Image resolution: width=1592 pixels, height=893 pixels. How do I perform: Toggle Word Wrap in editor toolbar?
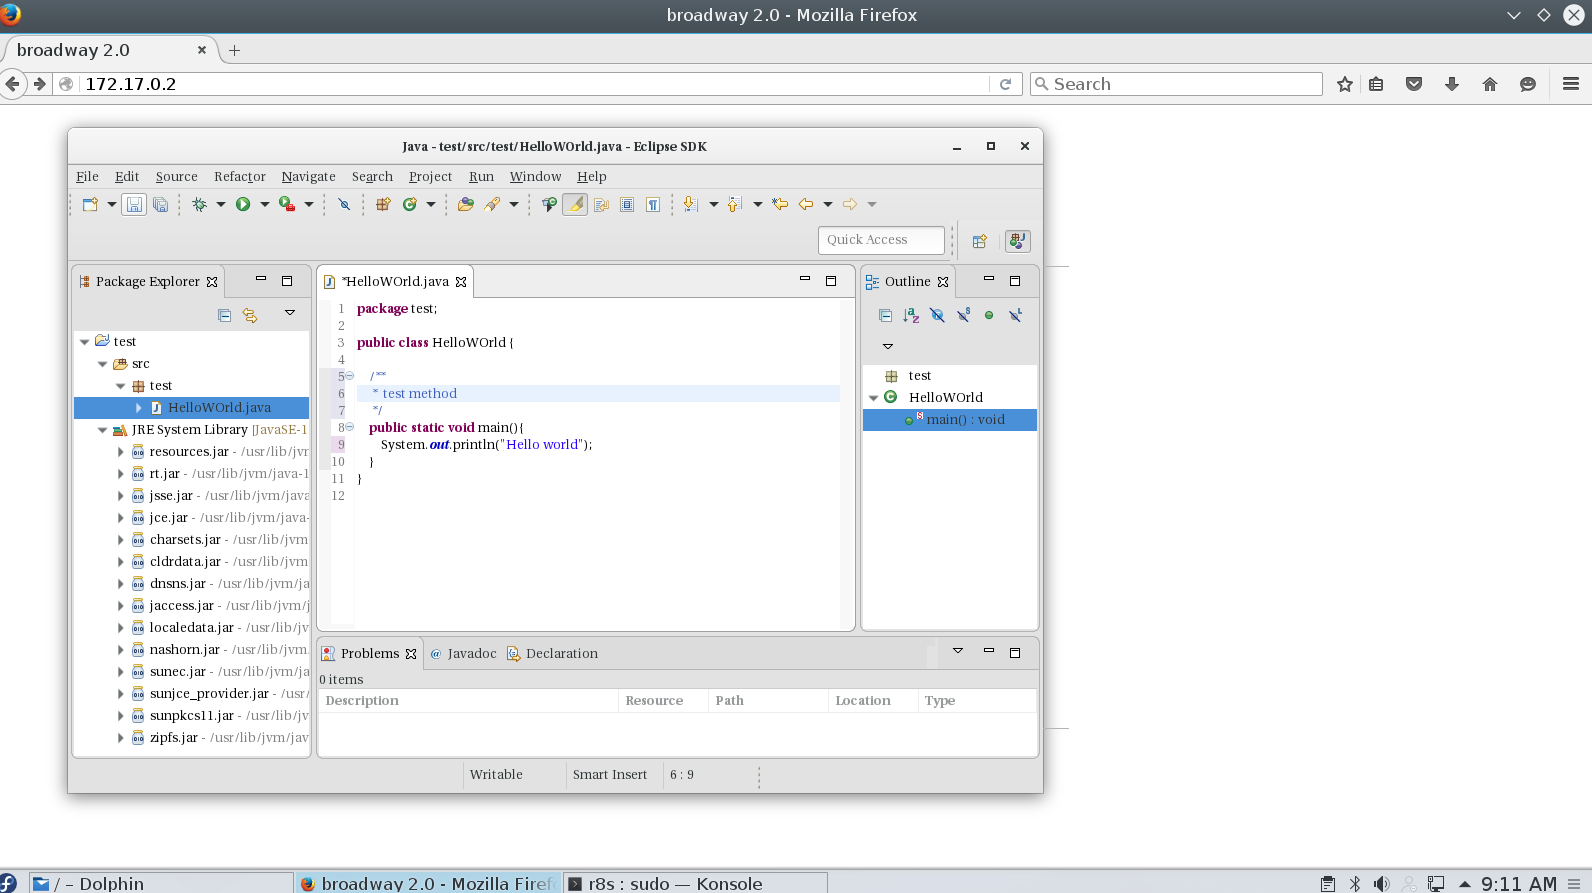point(601,204)
